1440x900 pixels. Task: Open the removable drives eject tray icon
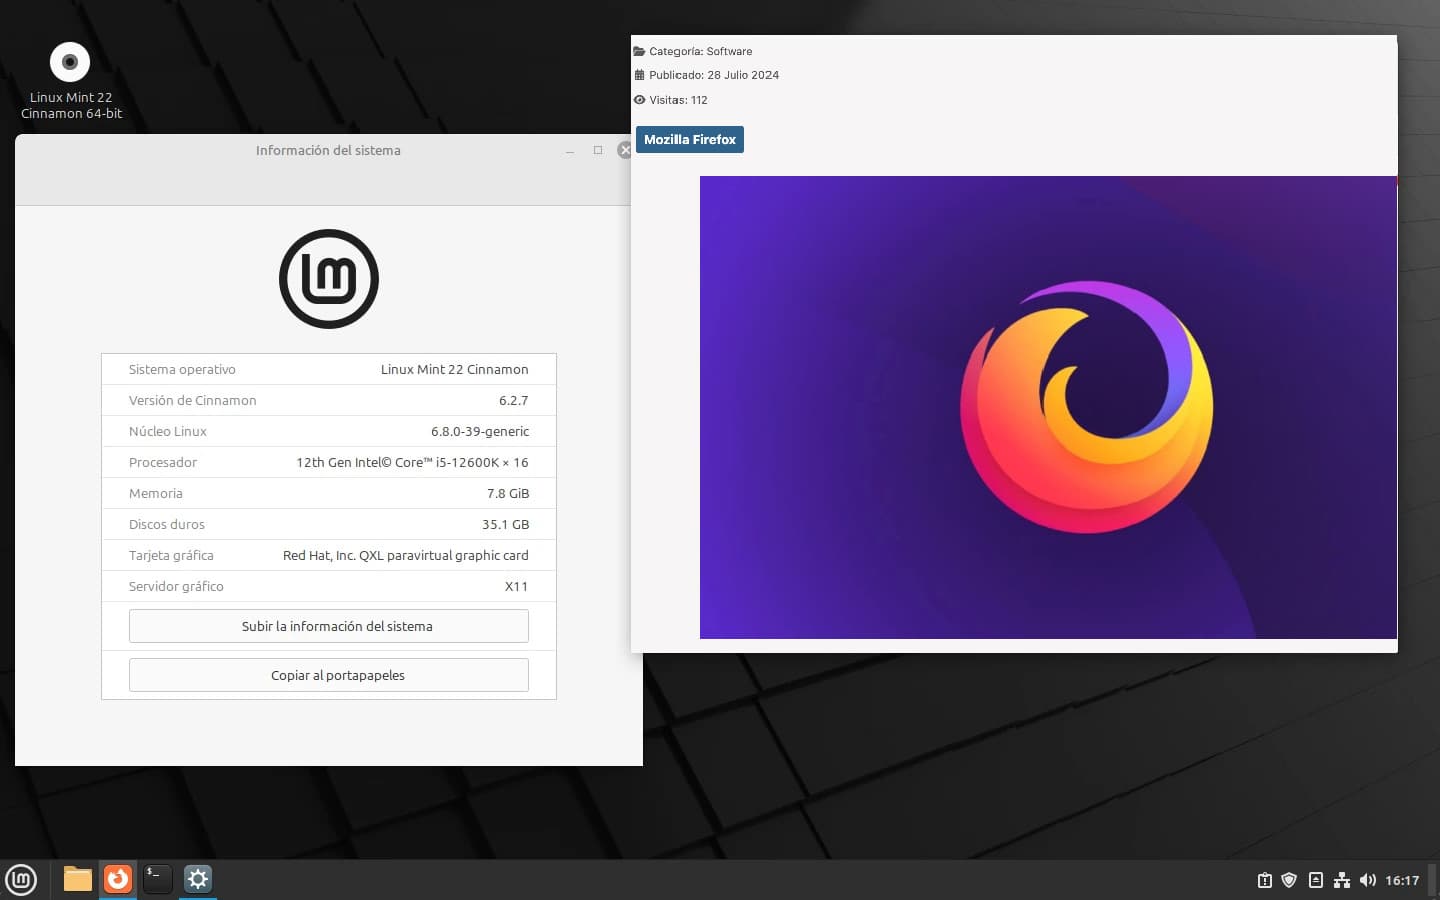click(1316, 880)
